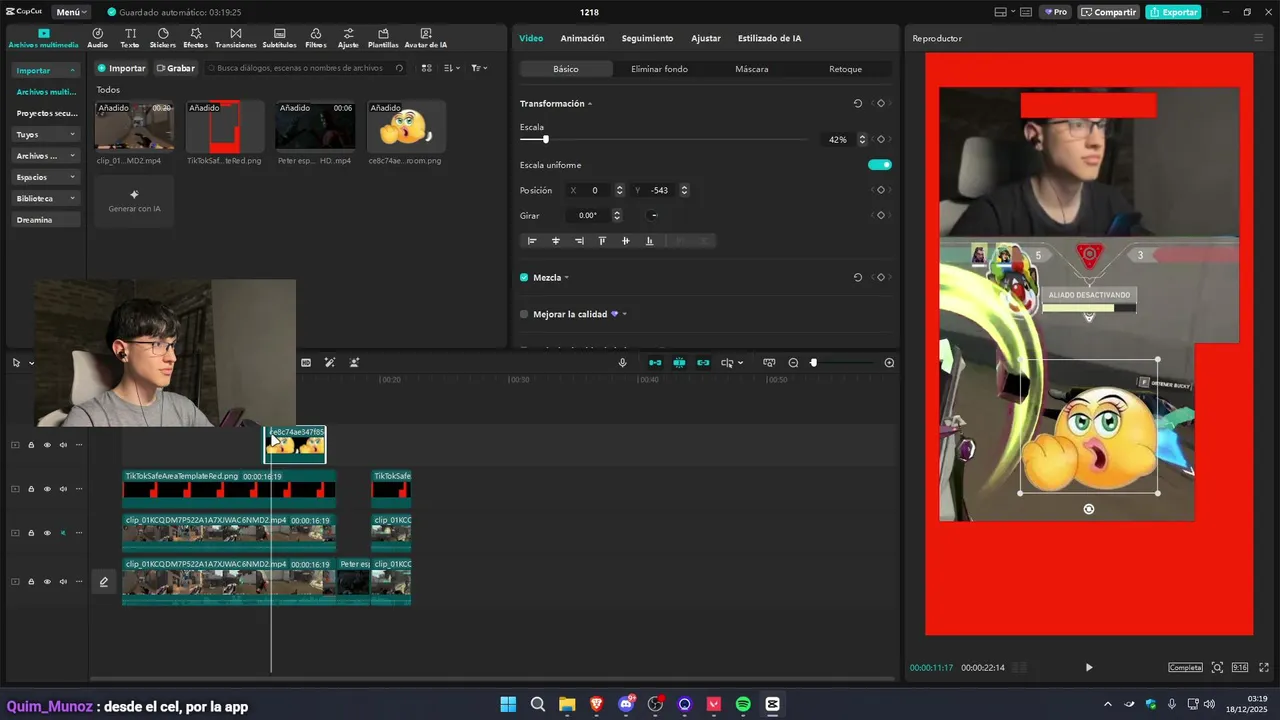Open the Transiciones panel
Screen dimensions: 1280x720
coord(236,38)
